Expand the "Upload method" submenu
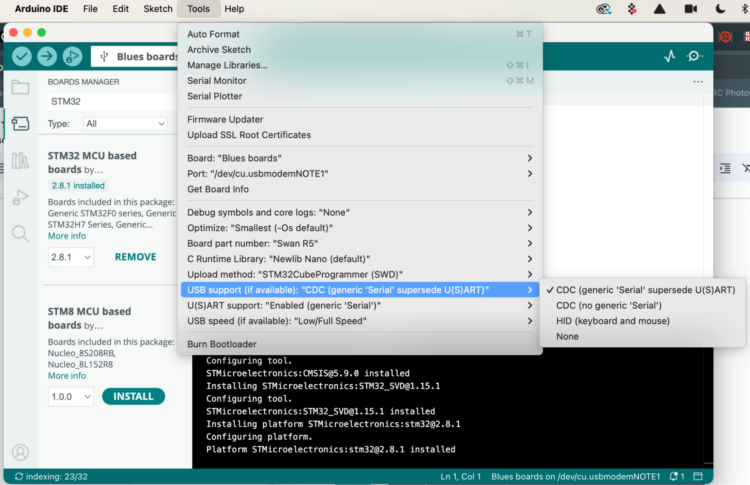 360,274
